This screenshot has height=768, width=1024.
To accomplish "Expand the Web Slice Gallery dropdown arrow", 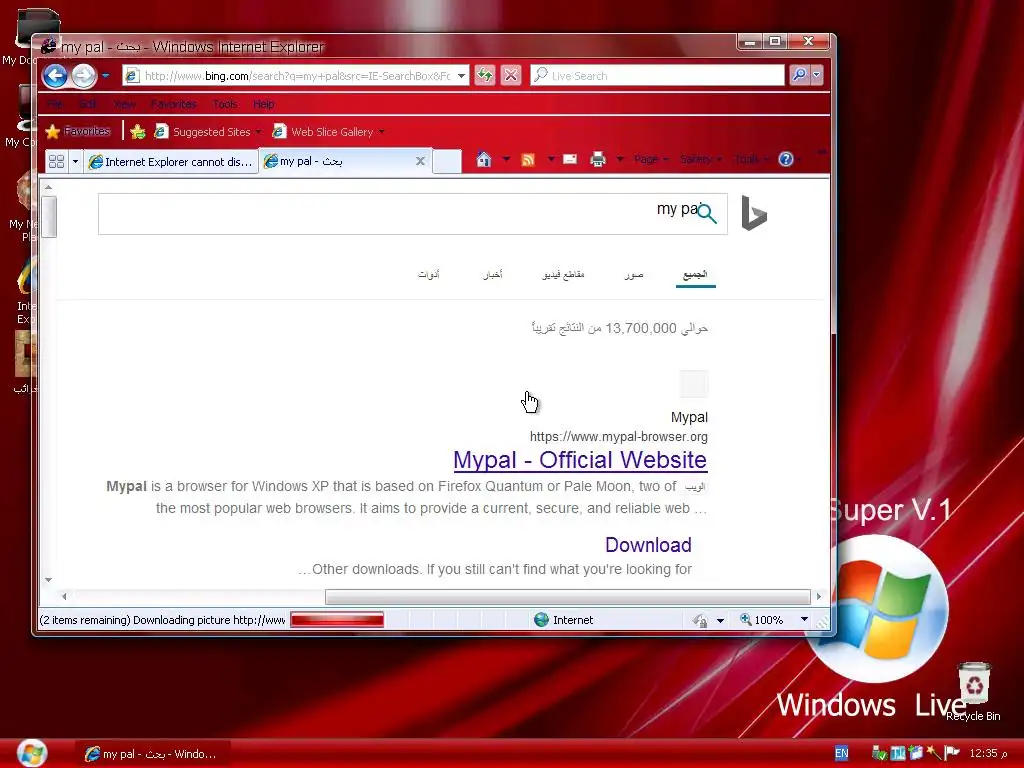I will coord(381,132).
